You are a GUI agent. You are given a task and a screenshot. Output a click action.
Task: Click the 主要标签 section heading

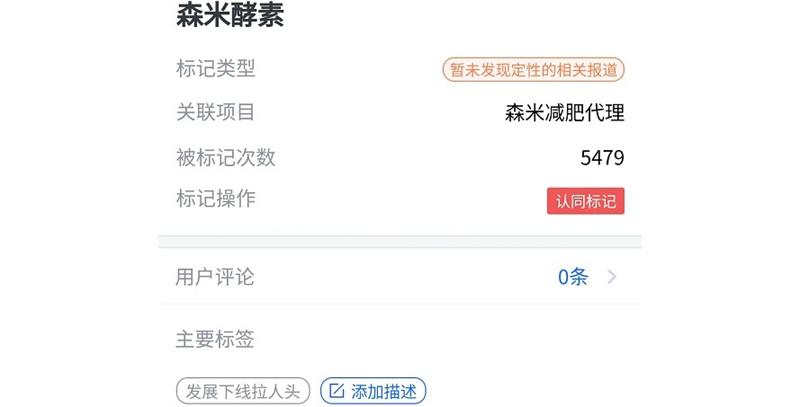[x=215, y=339]
